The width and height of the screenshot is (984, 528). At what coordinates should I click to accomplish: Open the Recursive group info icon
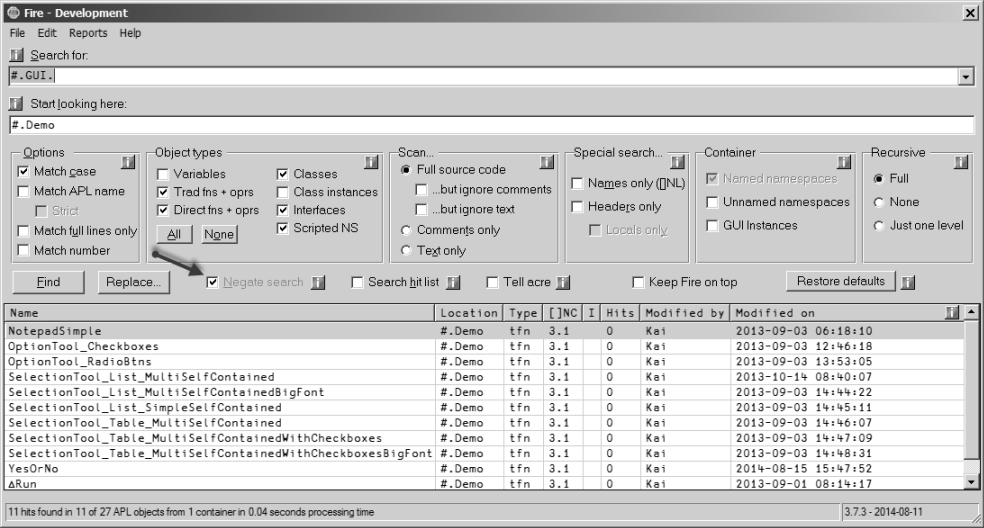coord(961,163)
